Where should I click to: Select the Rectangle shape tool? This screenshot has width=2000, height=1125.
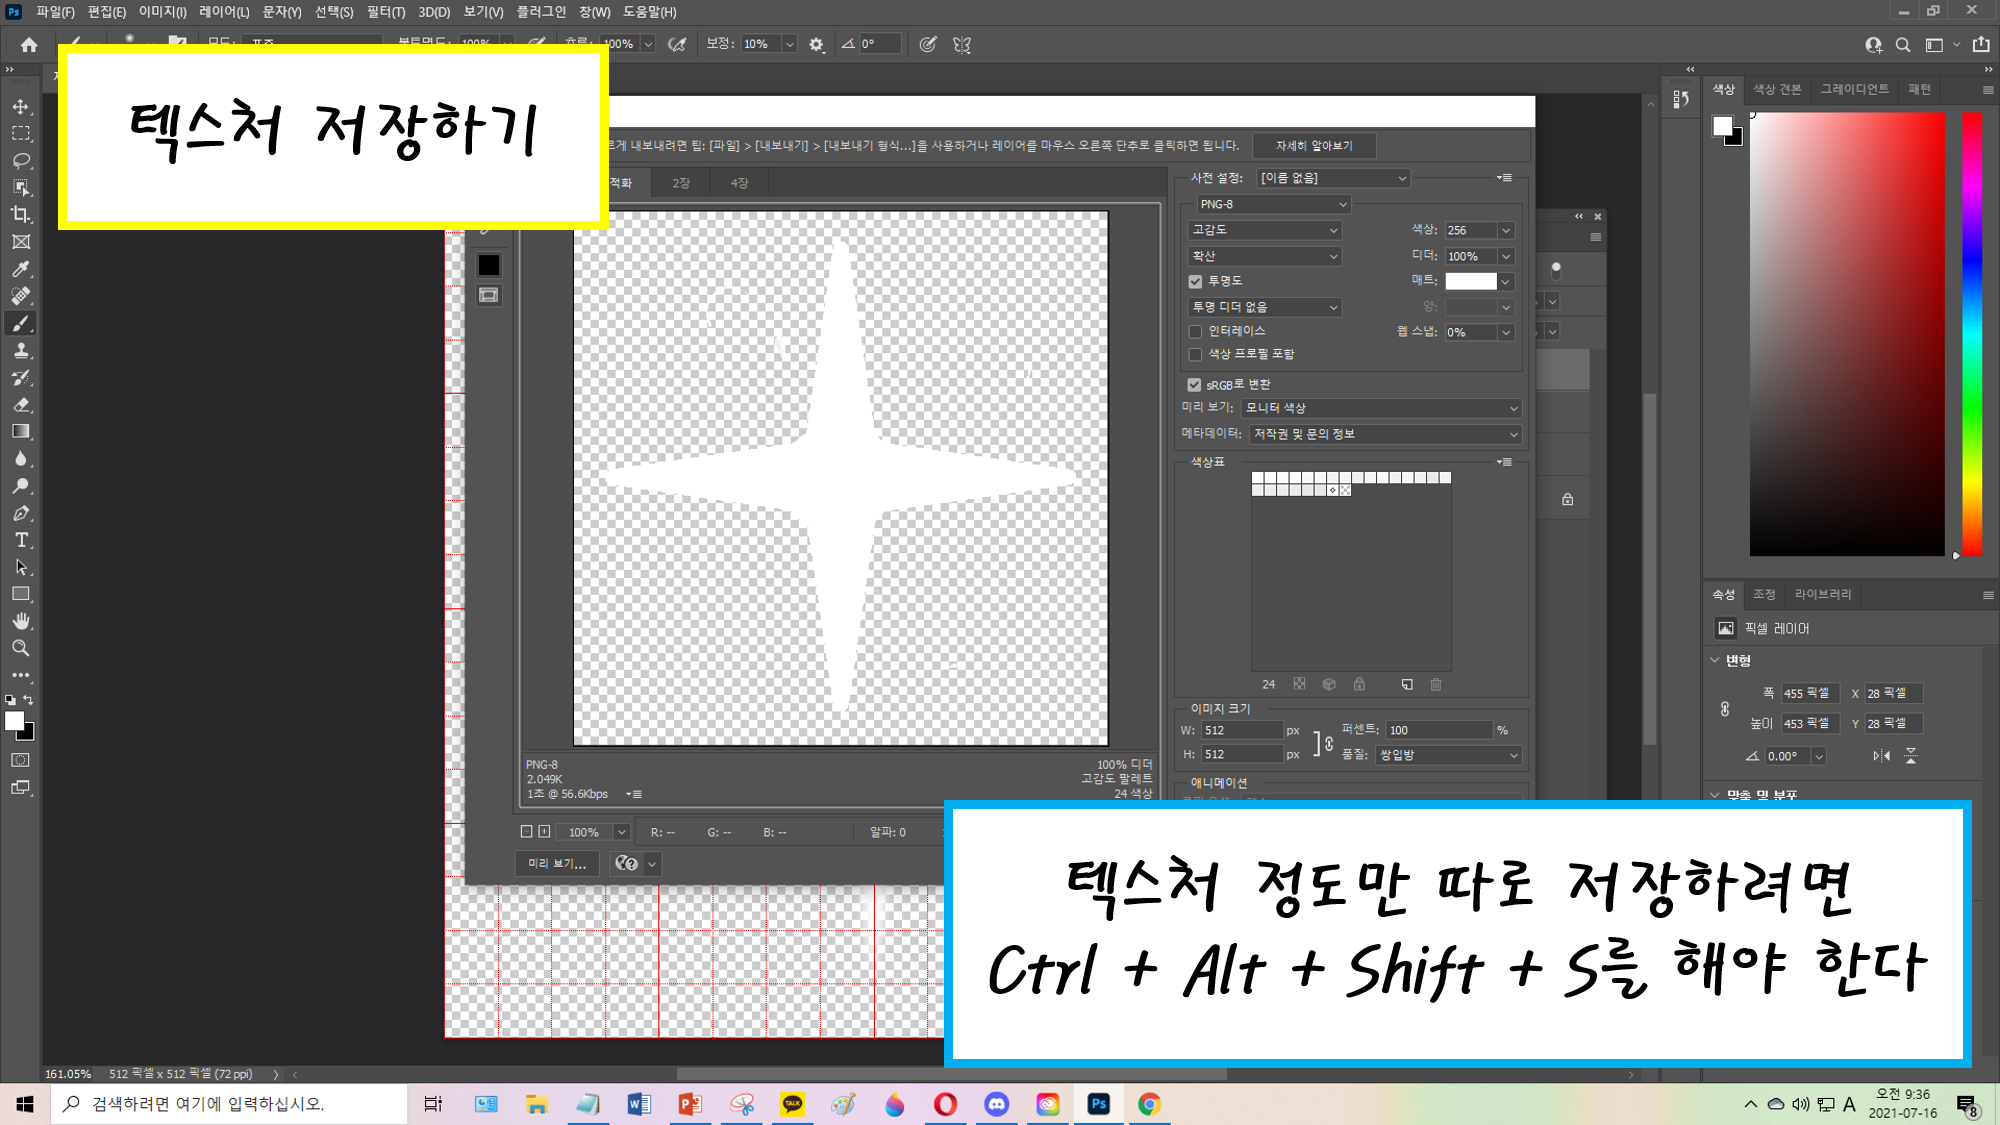[21, 594]
